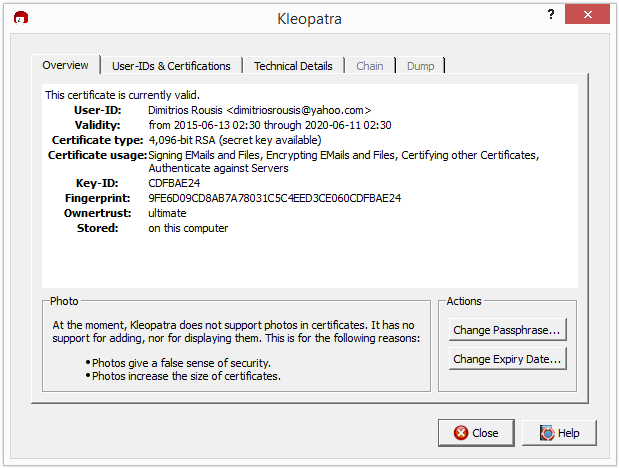Close the dialog with the red X button
The width and height of the screenshot is (619, 468).
click(x=587, y=15)
